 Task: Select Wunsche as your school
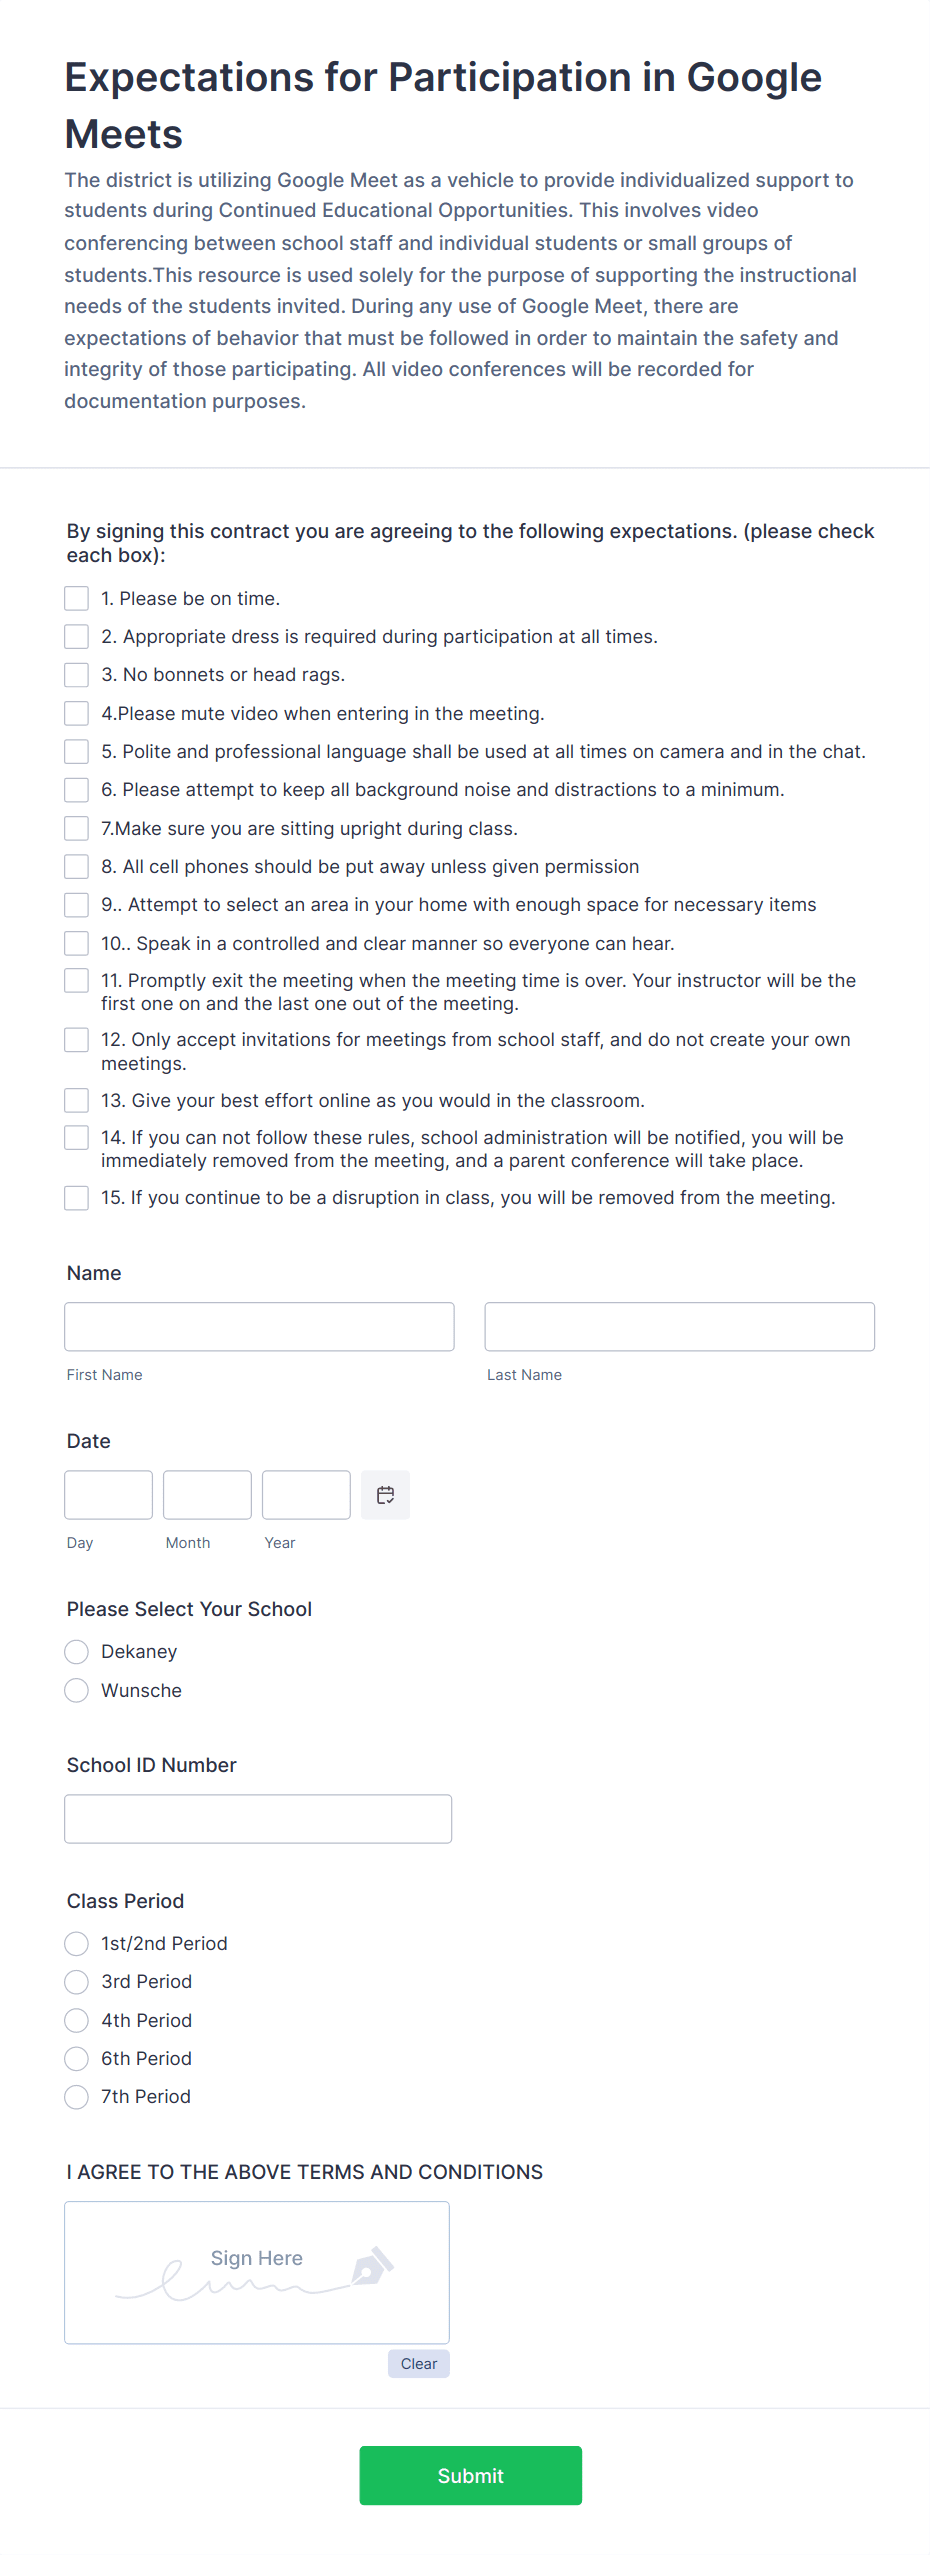click(76, 1690)
